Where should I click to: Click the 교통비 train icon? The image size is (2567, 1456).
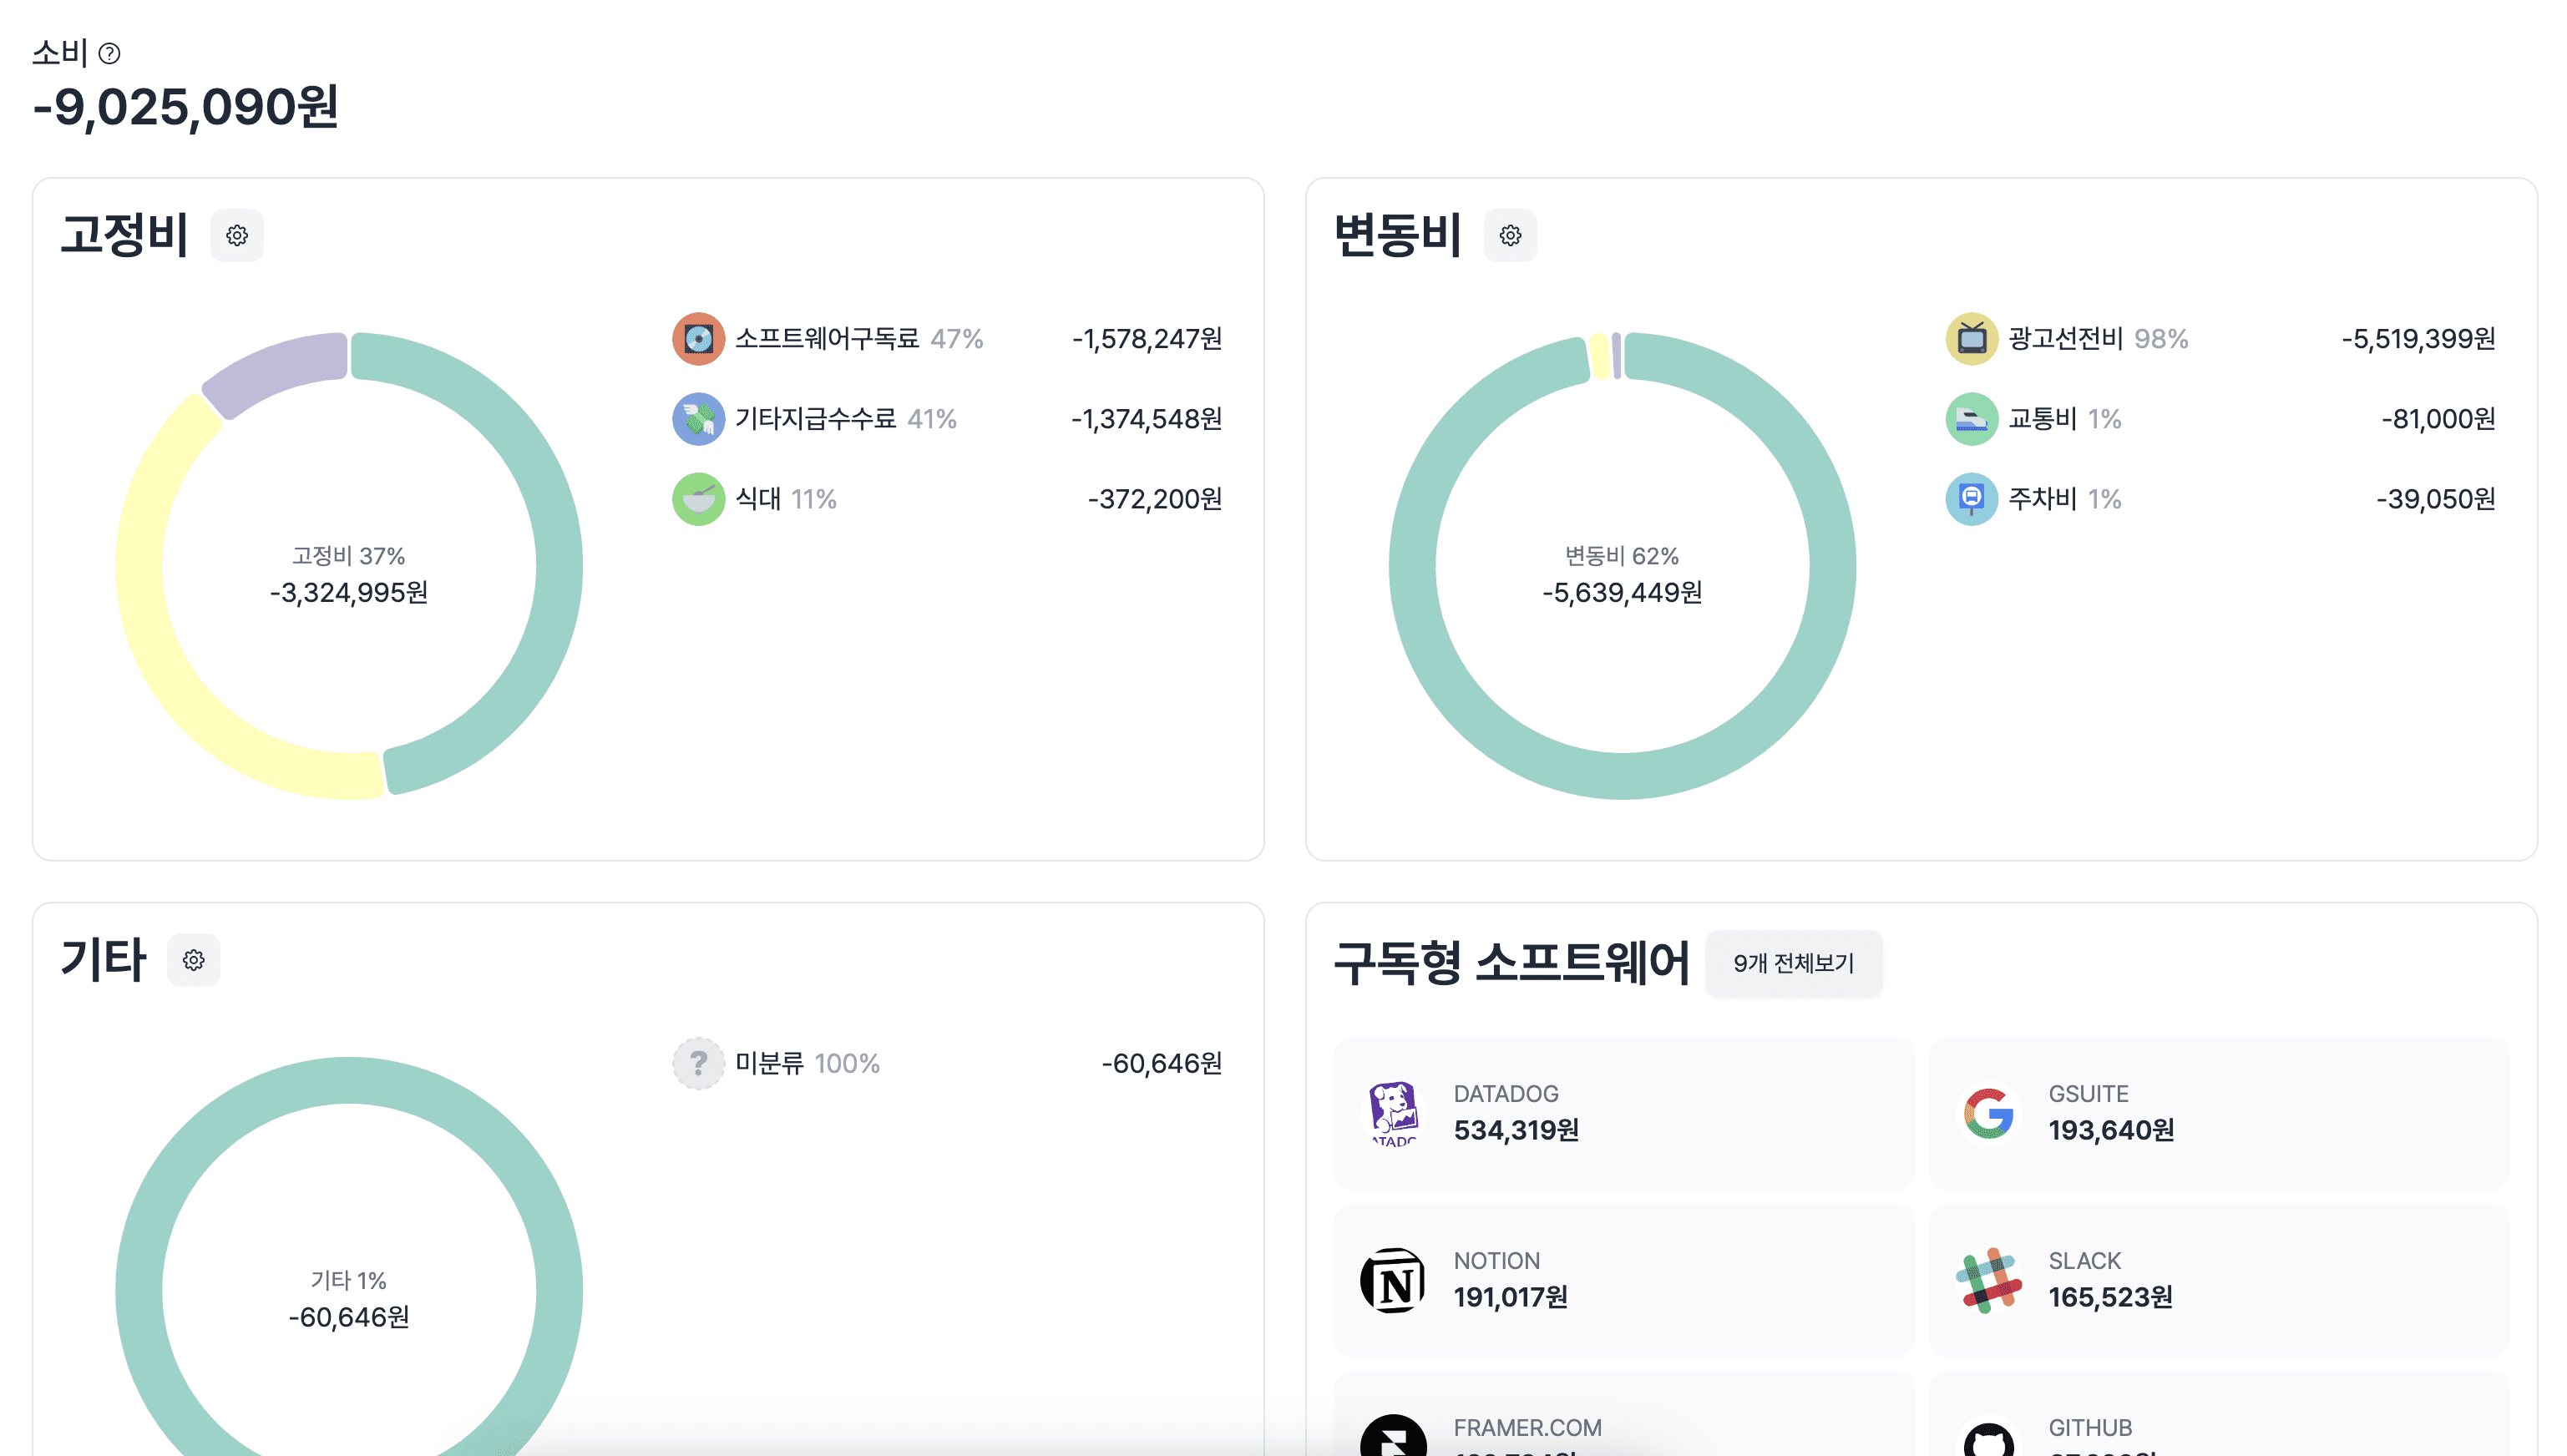[1971, 419]
